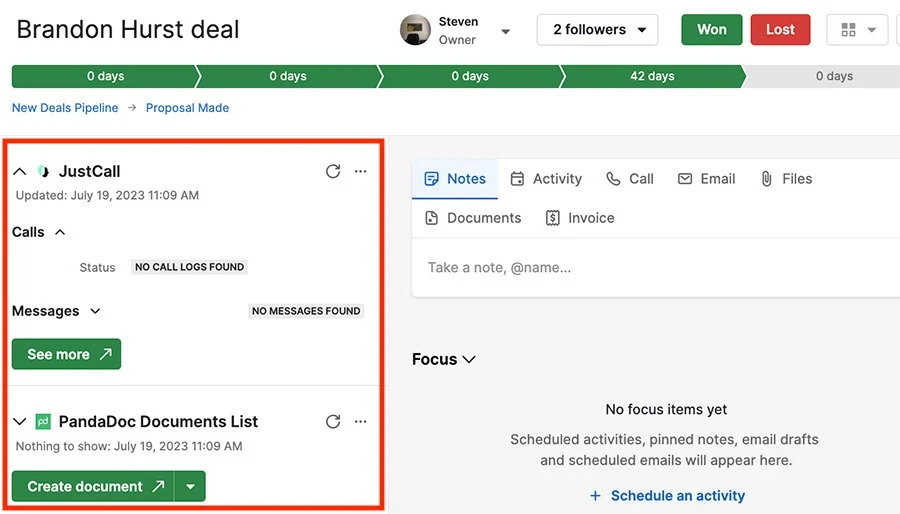Open the Create document dropdown arrow
The image size is (900, 514).
click(x=190, y=486)
